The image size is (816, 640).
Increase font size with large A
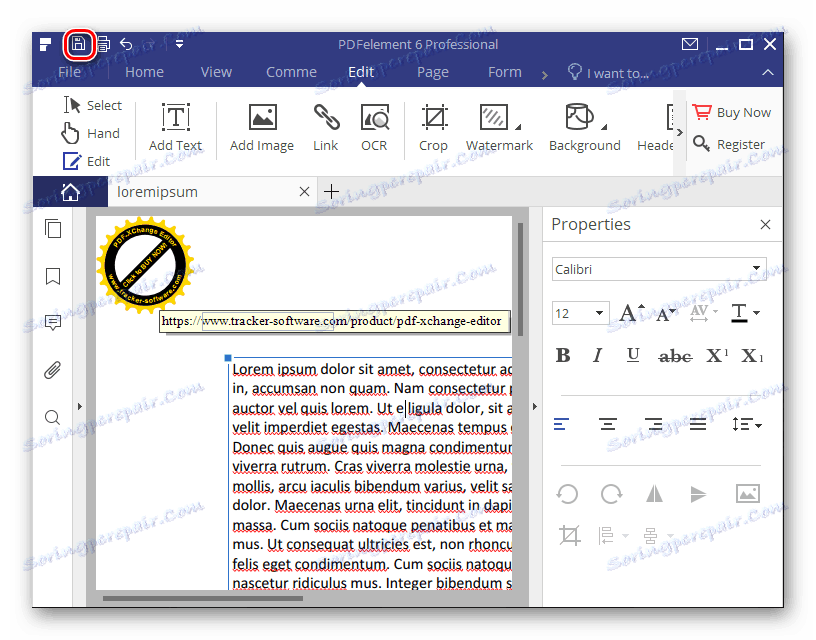(631, 313)
